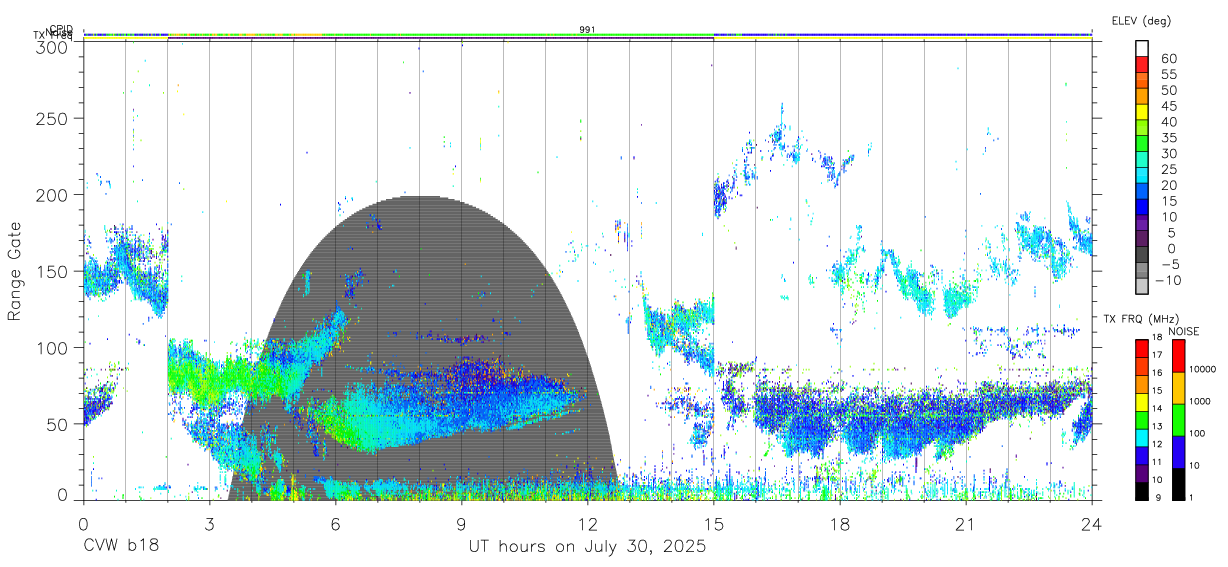This screenshot has width=1228, height=567.
Task: Click the red TX FRQ segment between 18 and 17
Action: (1141, 348)
